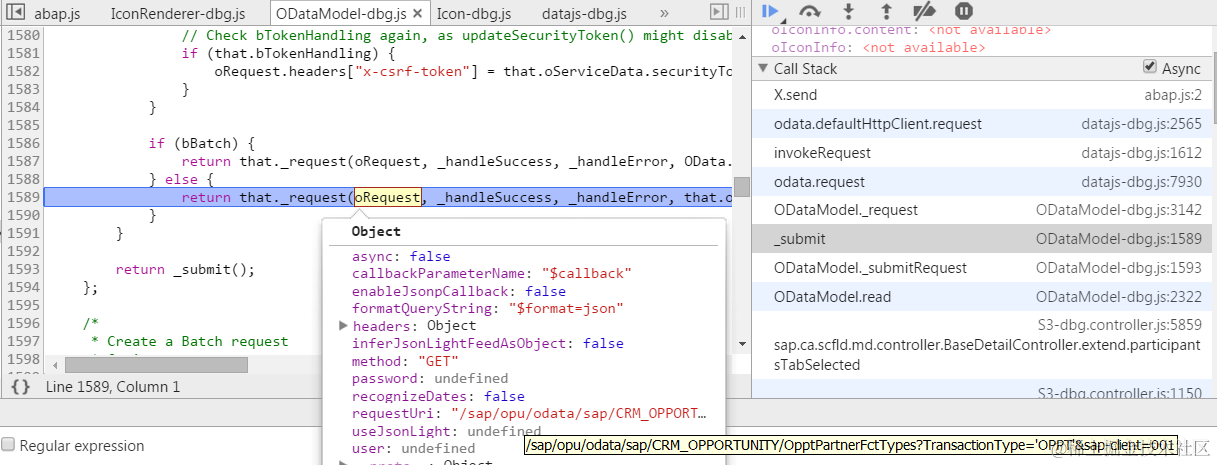Screen dimensions: 1217x465
Task: Click the vertical scrollbar thumb of the editor
Action: click(x=741, y=187)
